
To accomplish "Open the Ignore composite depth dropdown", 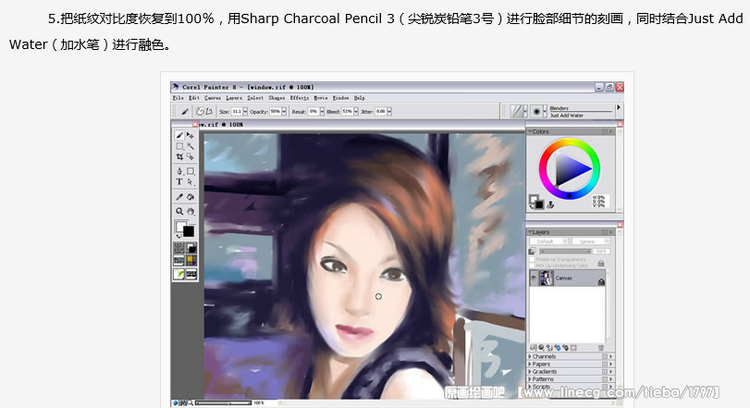I will (x=591, y=241).
